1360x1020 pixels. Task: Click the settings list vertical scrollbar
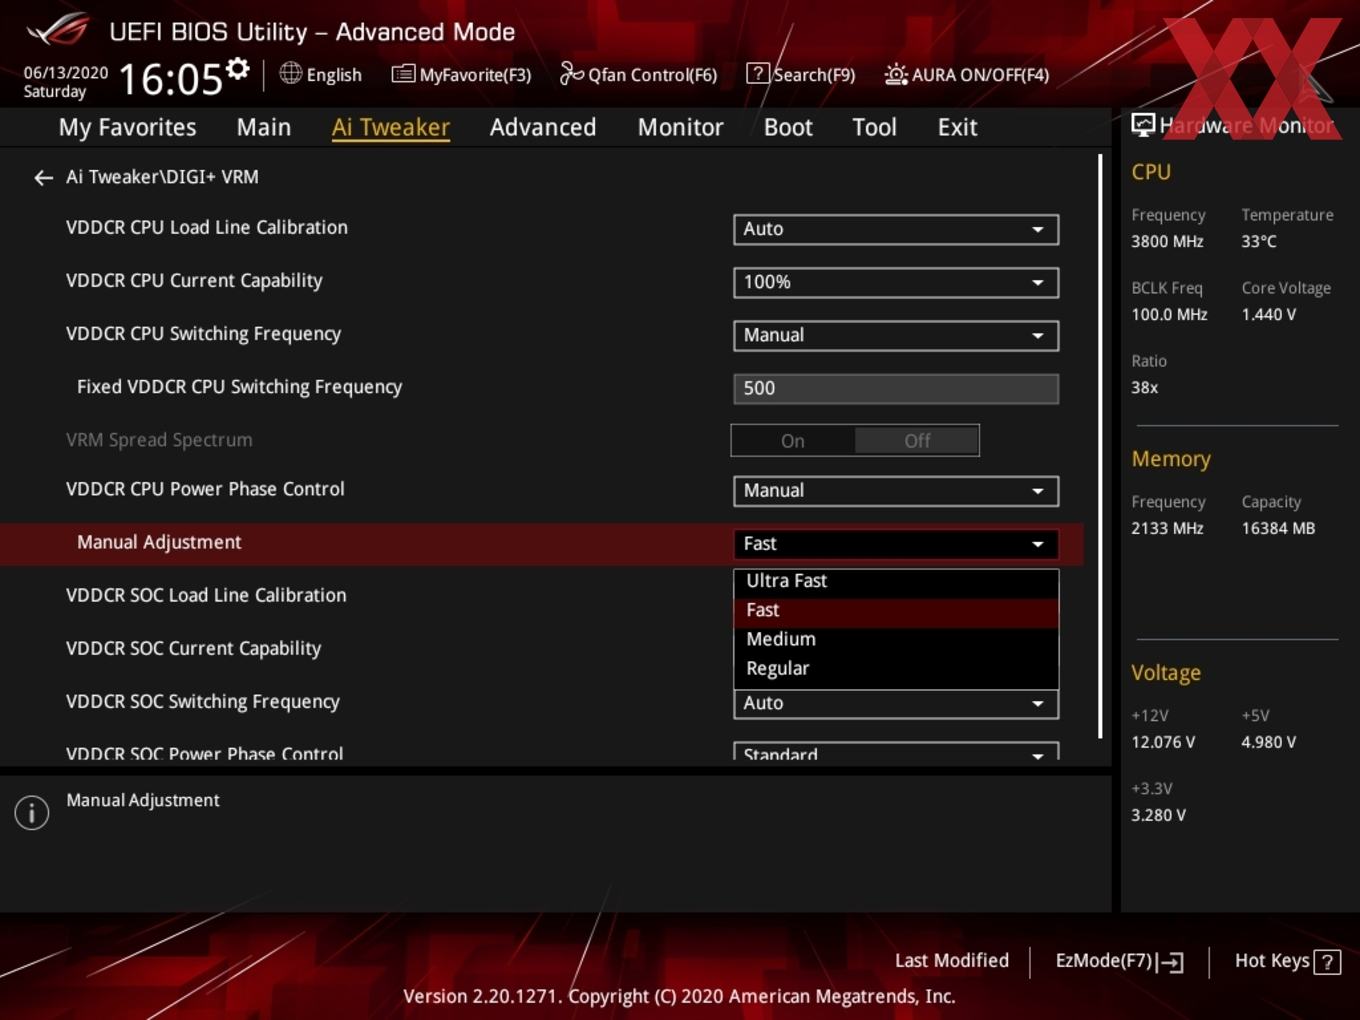tap(1100, 446)
